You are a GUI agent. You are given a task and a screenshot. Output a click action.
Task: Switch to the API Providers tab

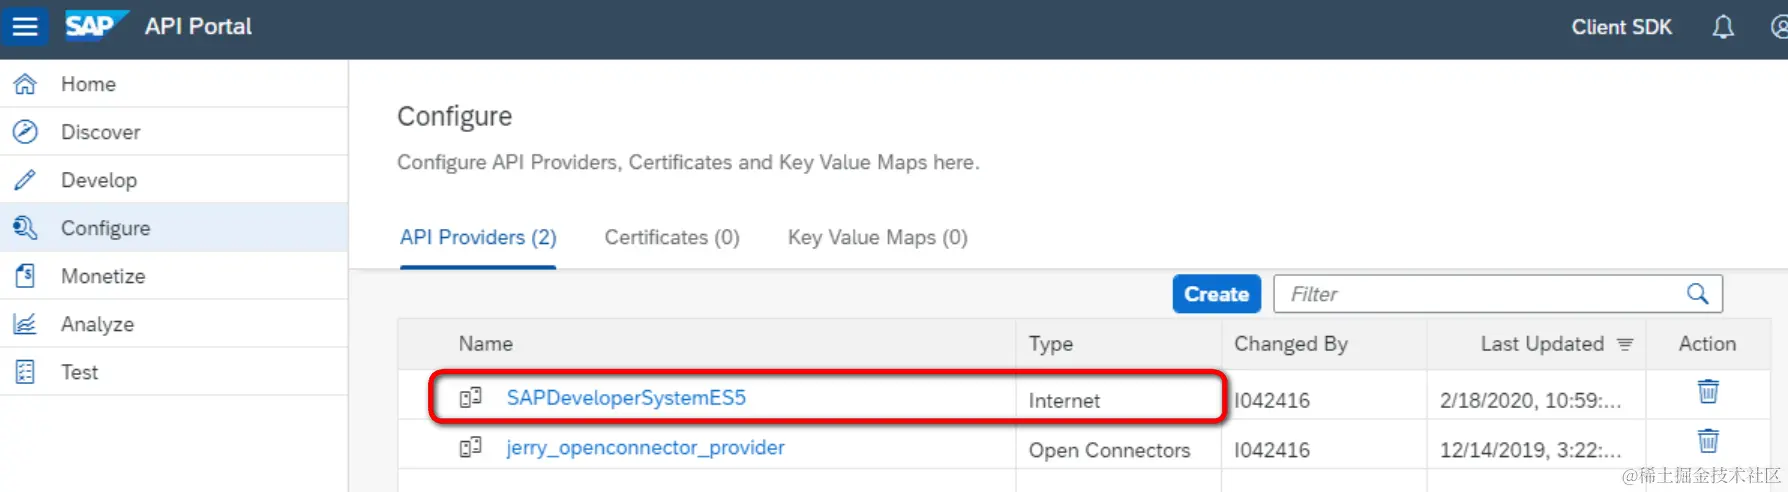pyautogui.click(x=478, y=238)
